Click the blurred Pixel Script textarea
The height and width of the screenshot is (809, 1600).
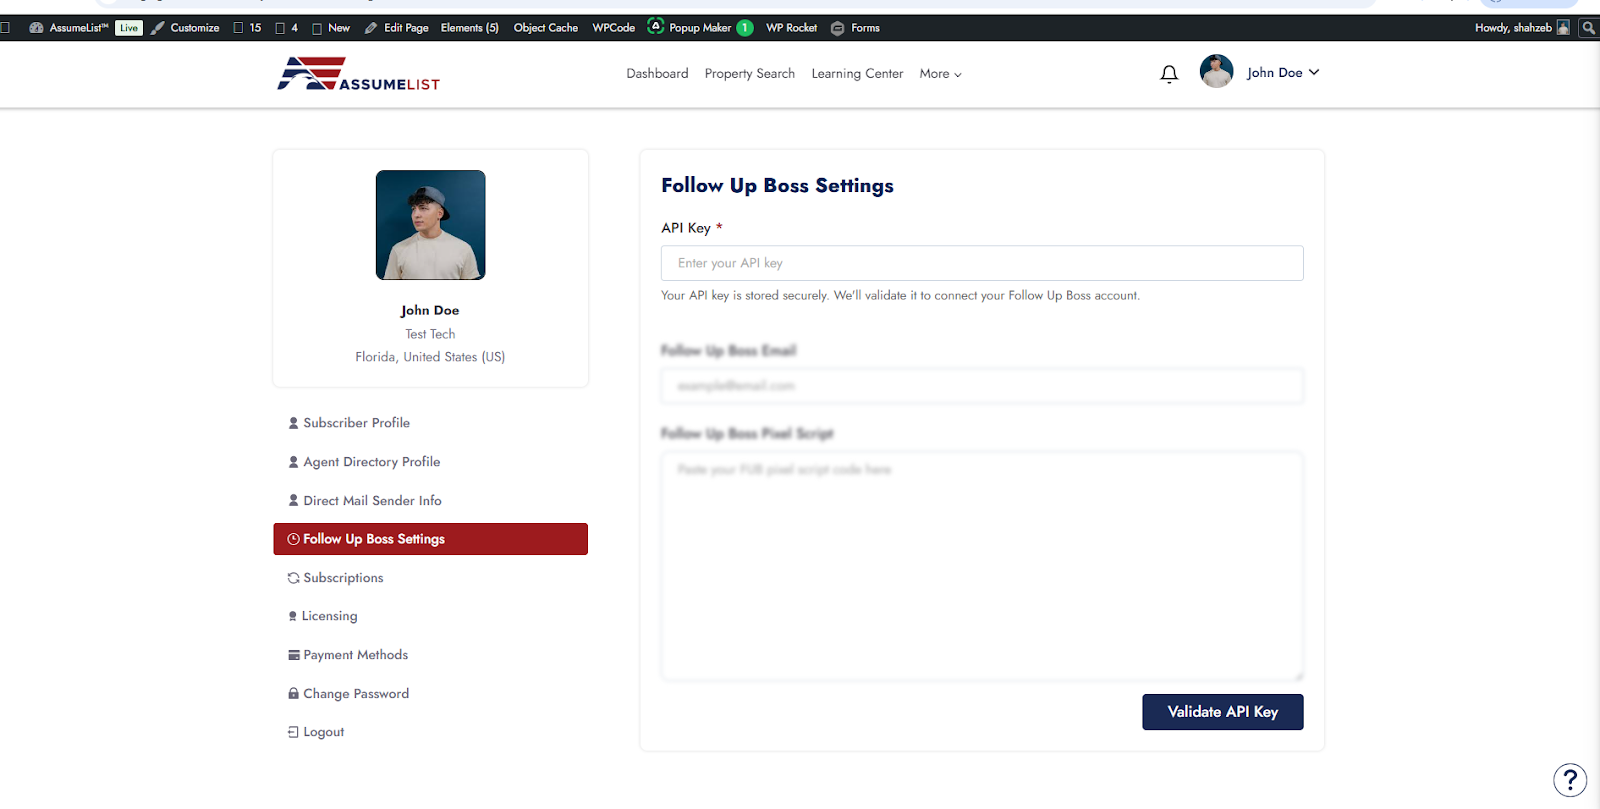click(982, 566)
